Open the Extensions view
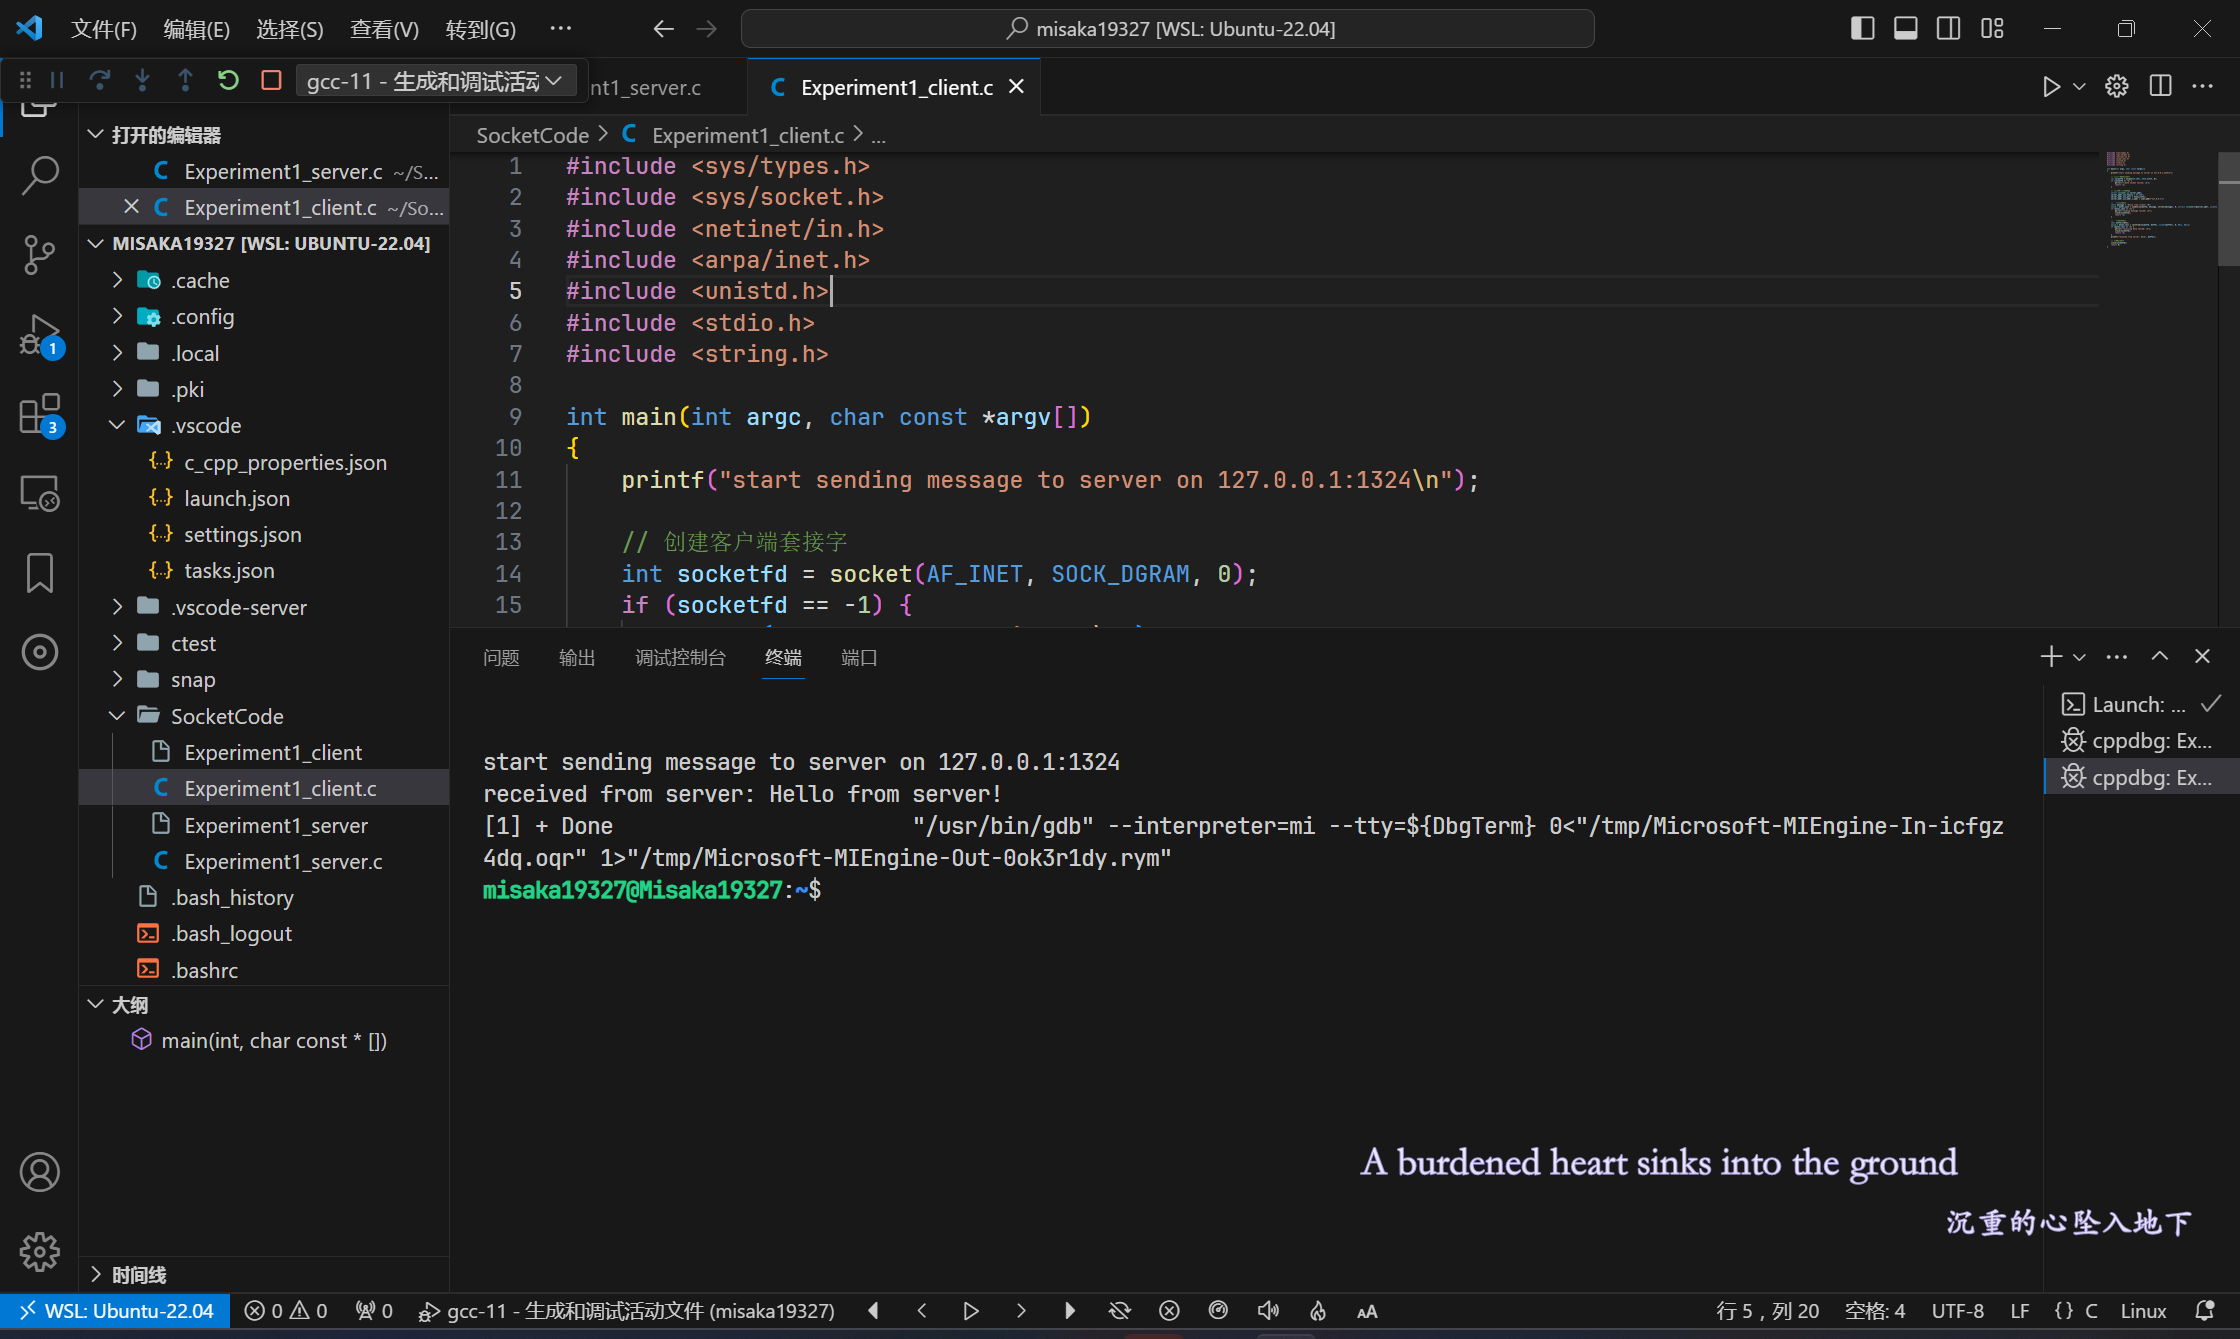2240x1339 pixels. tap(40, 413)
